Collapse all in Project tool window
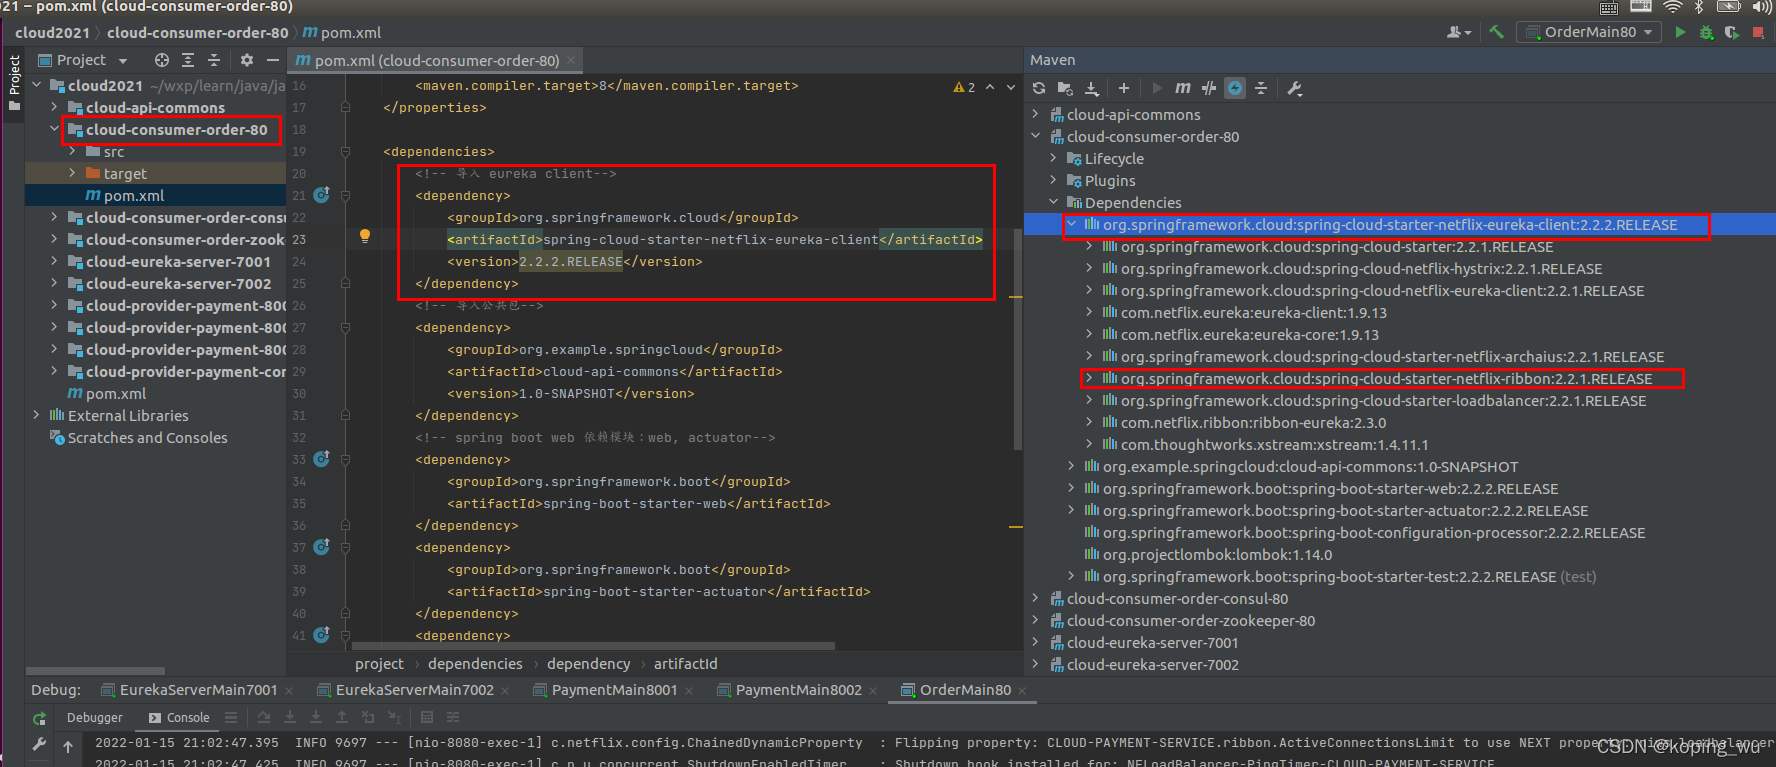The image size is (1776, 767). (x=213, y=60)
